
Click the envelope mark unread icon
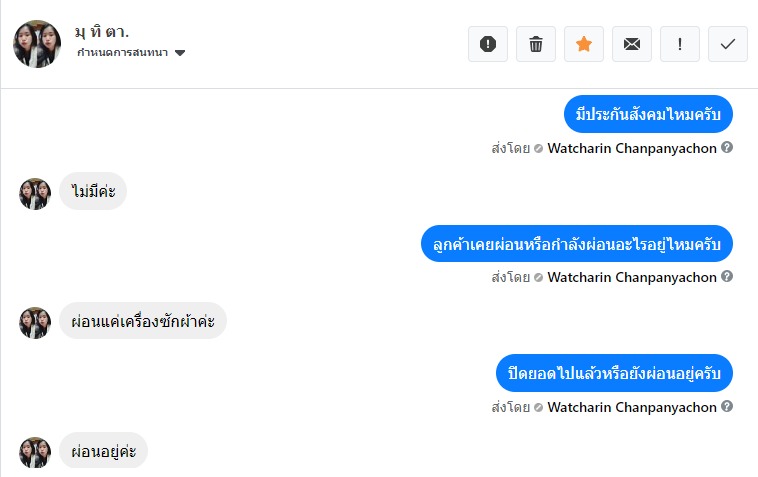tap(632, 44)
